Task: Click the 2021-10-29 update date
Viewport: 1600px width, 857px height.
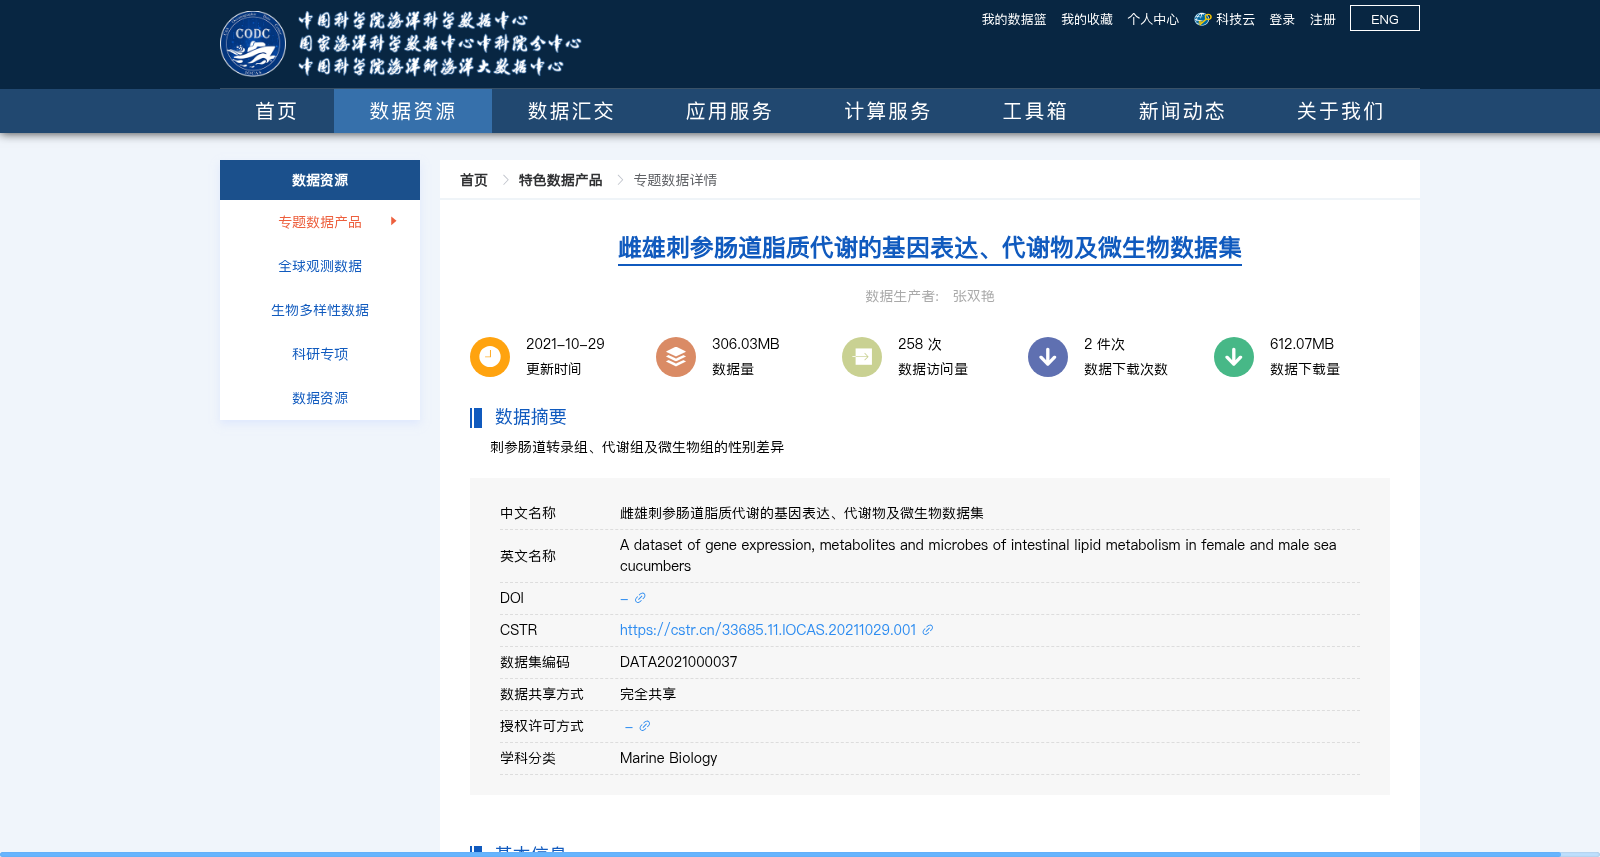Action: [x=565, y=344]
